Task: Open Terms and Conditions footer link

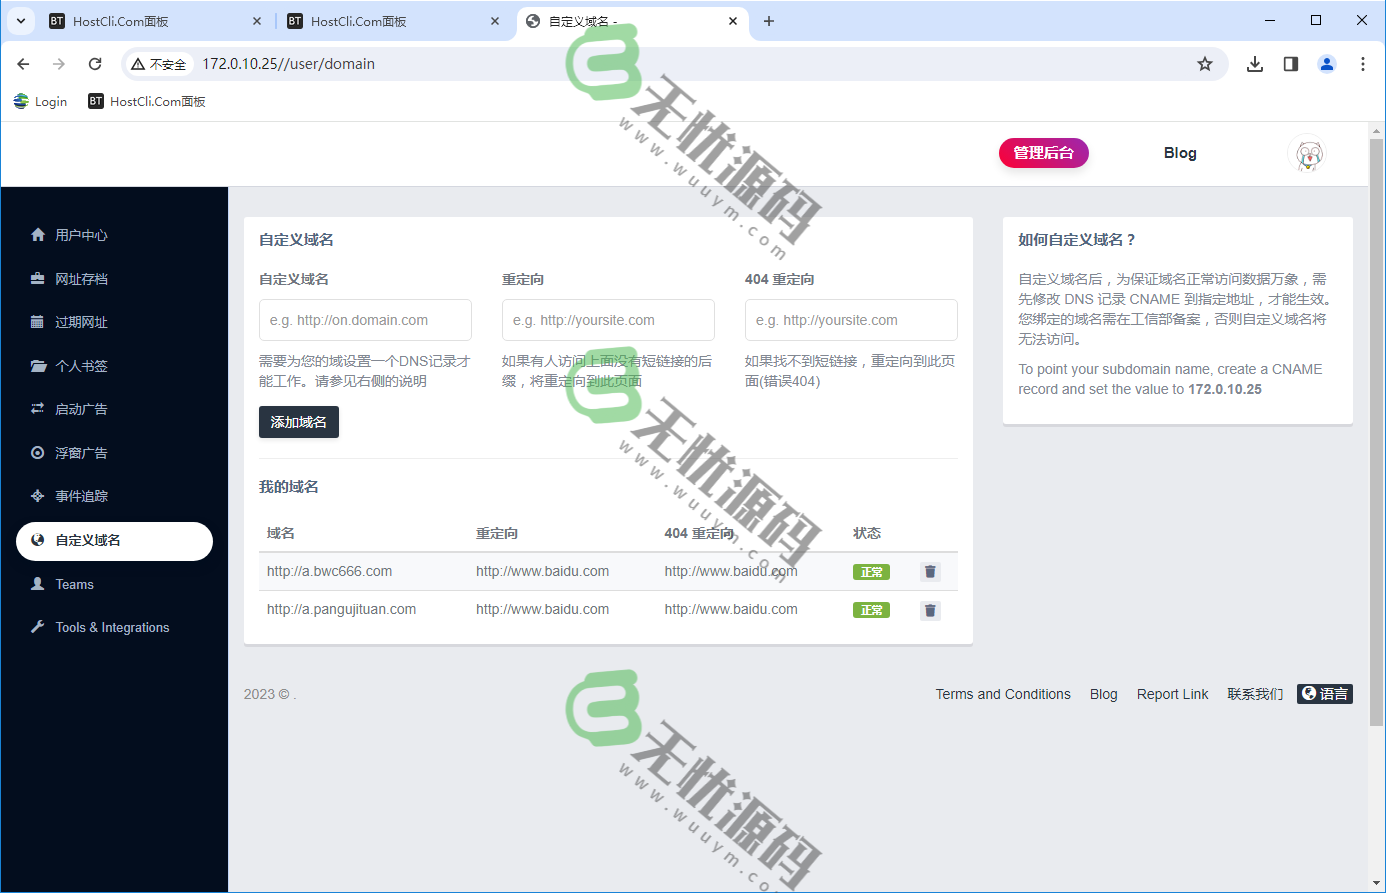Action: click(x=1002, y=694)
